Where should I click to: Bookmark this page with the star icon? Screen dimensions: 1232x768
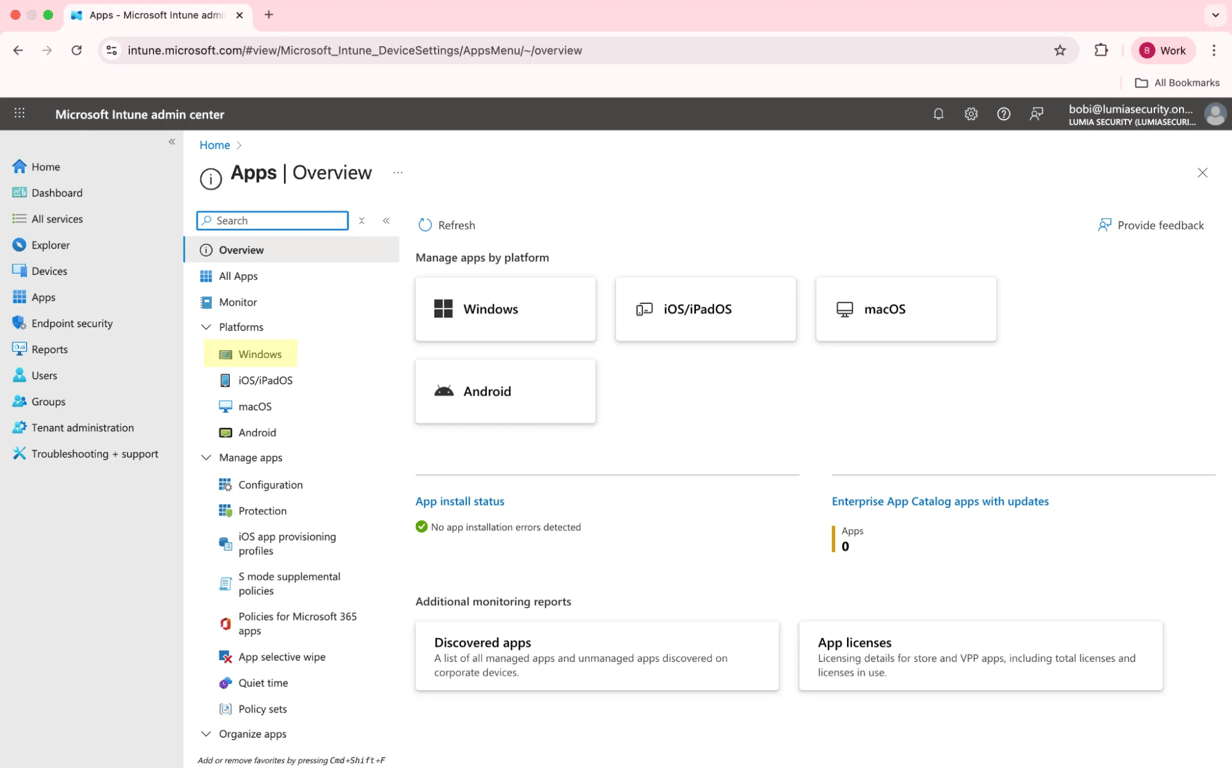click(1060, 50)
